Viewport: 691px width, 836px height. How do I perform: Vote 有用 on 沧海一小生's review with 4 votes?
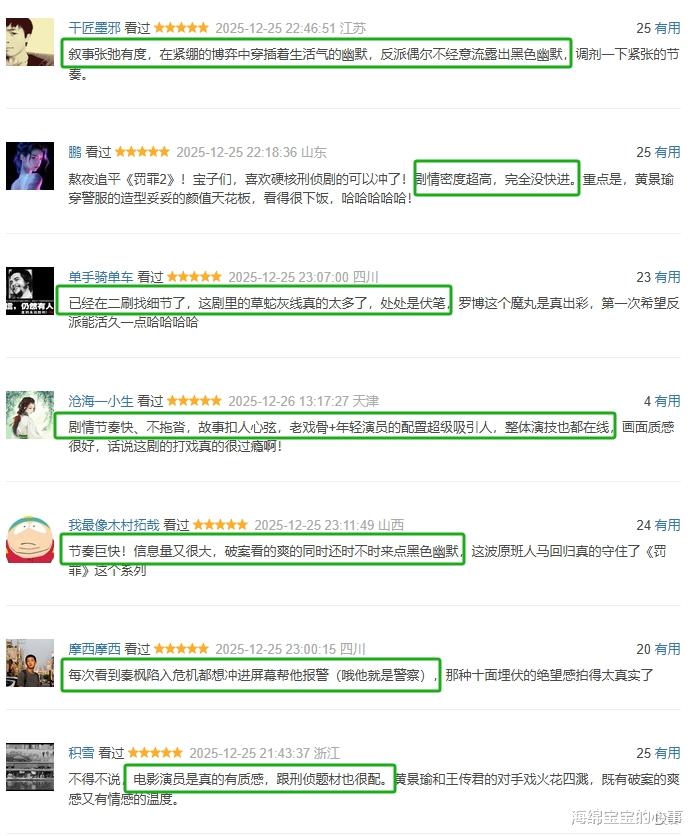pos(667,400)
